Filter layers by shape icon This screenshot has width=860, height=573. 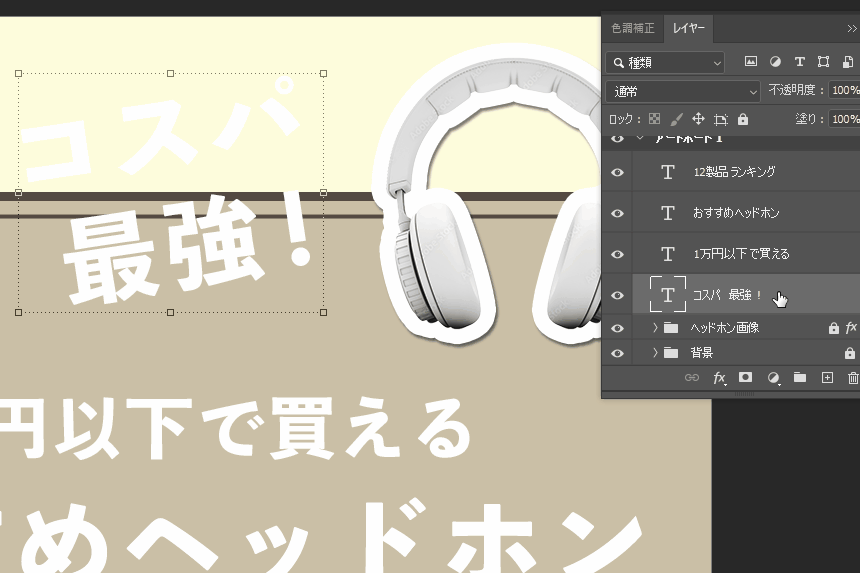[x=823, y=61]
